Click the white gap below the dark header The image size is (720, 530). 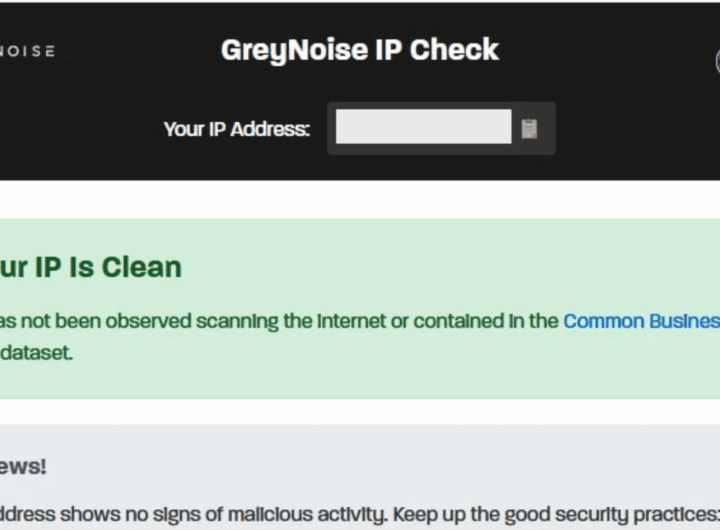point(360,199)
